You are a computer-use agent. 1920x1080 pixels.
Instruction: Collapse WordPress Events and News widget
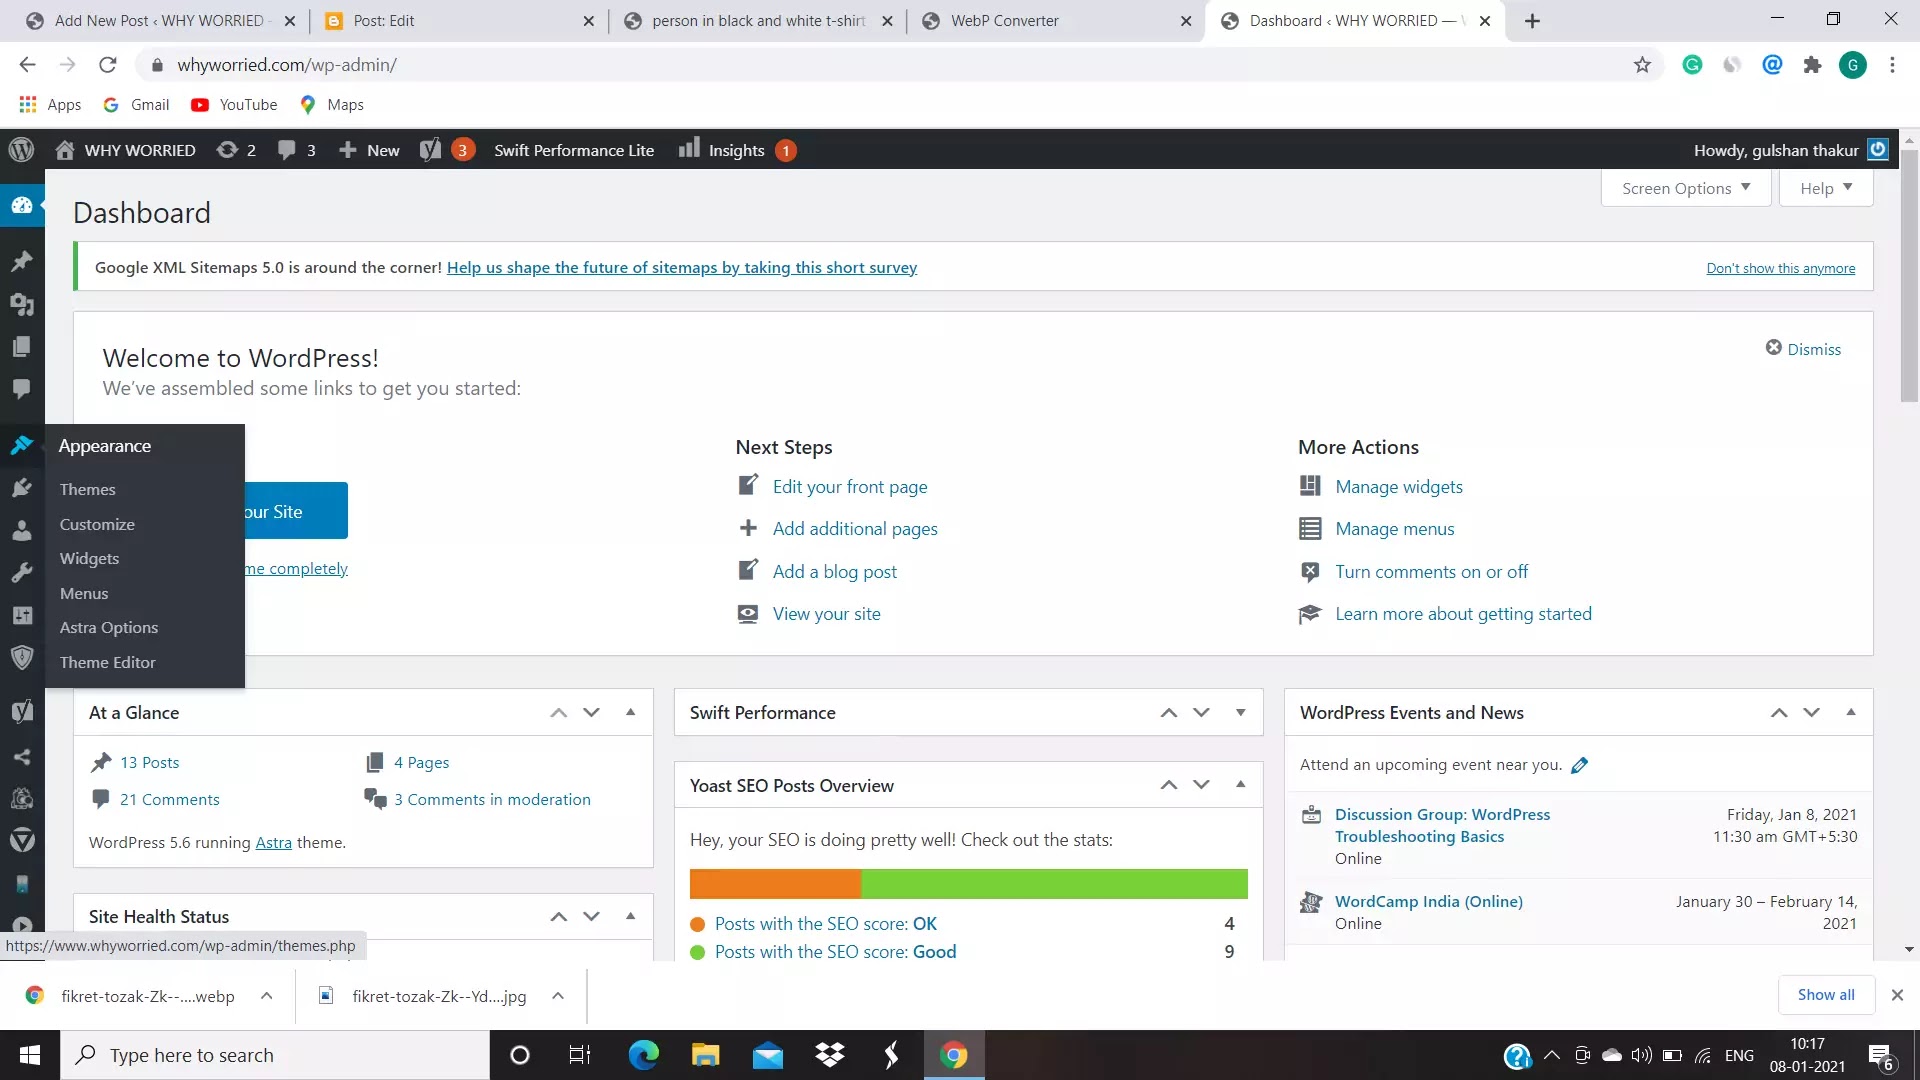tap(1850, 712)
